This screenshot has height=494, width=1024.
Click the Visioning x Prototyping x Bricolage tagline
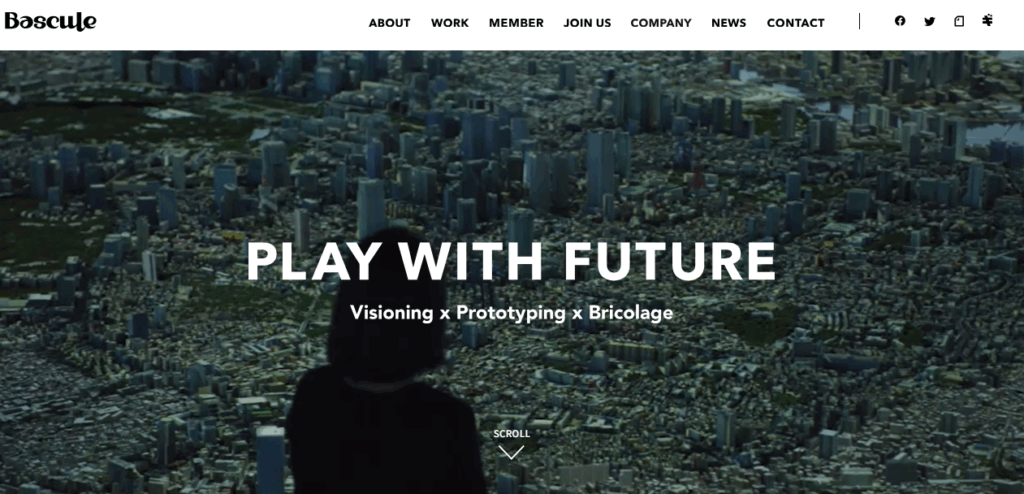(511, 313)
